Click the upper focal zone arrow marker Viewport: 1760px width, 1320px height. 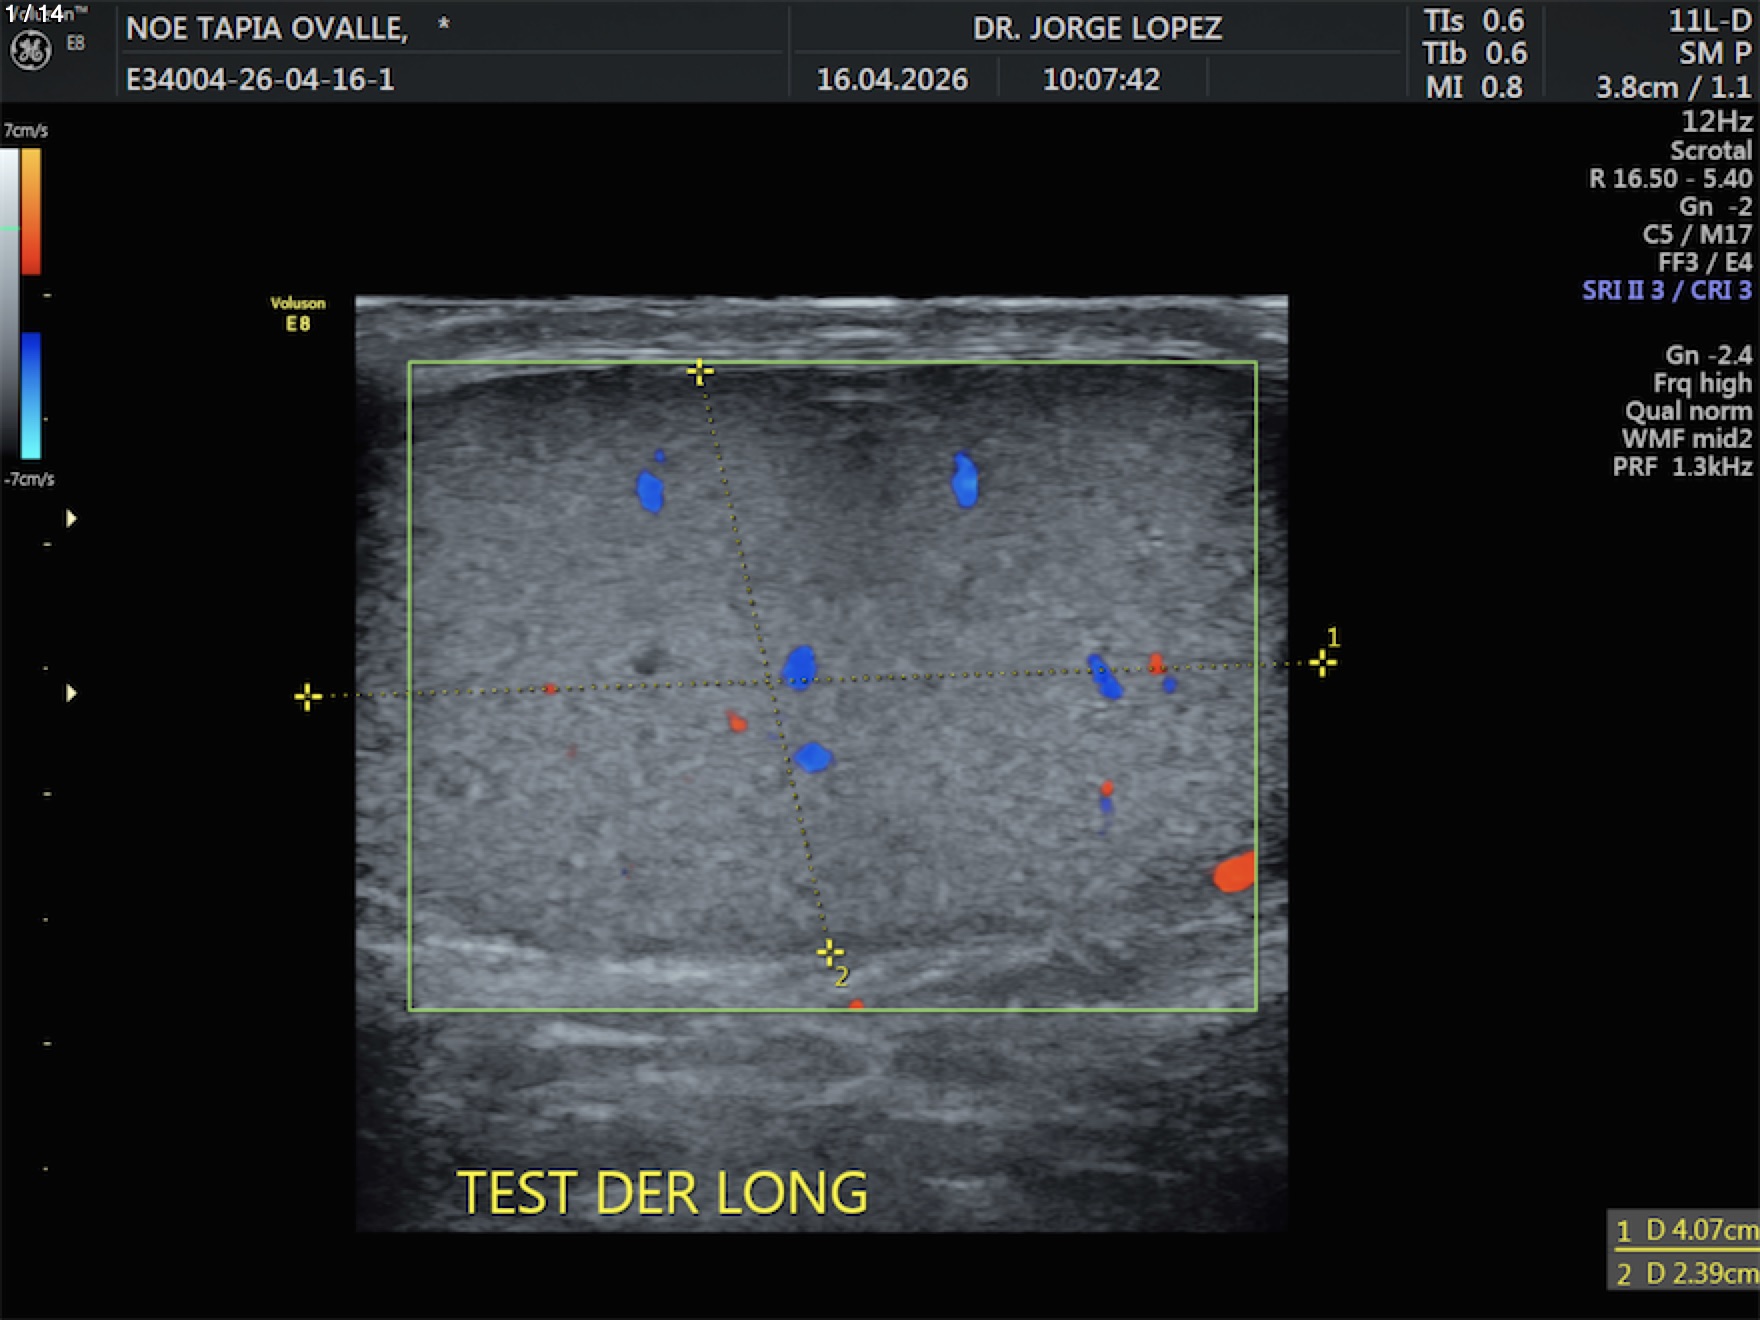71,518
